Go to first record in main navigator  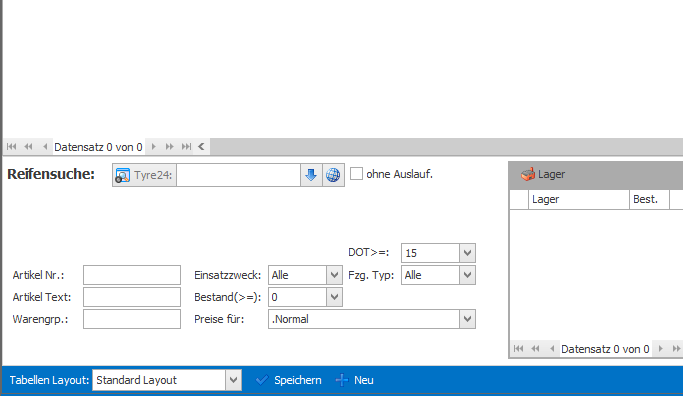tap(12, 147)
